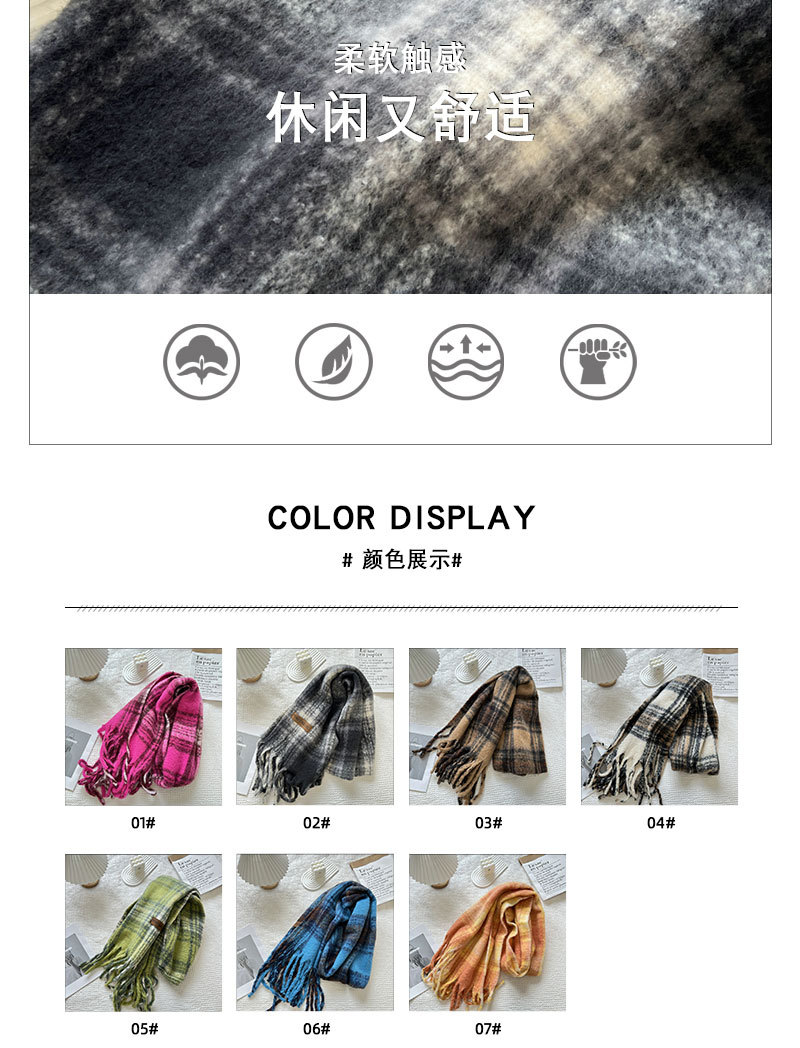
Task: Select the blue plaid scarf 06#
Action: (315, 932)
